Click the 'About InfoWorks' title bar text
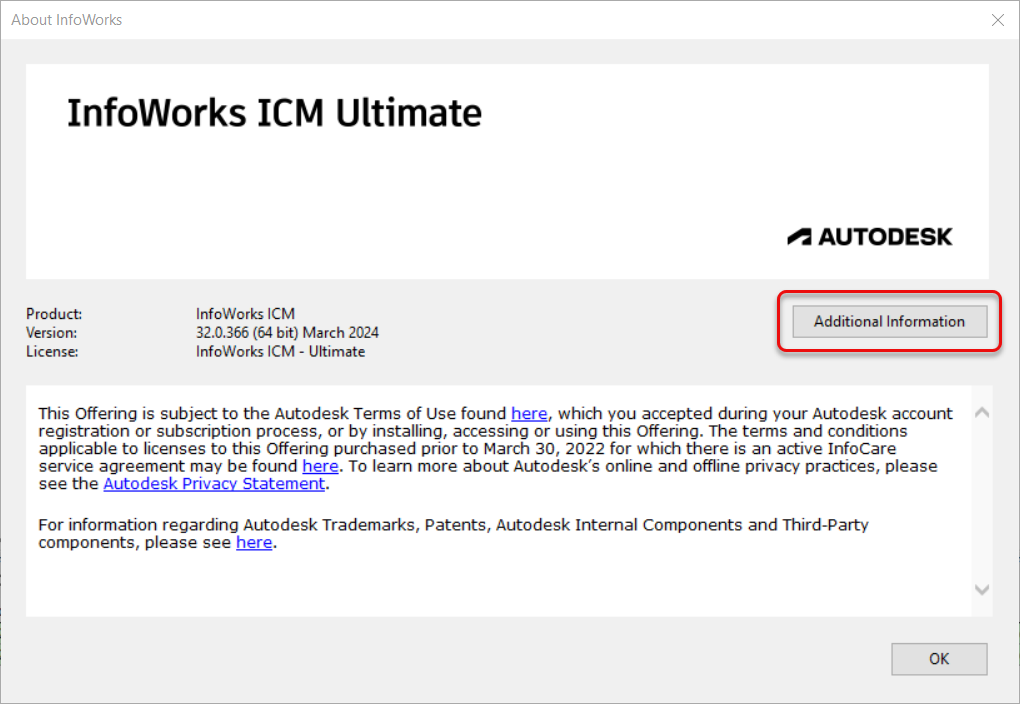 point(66,19)
